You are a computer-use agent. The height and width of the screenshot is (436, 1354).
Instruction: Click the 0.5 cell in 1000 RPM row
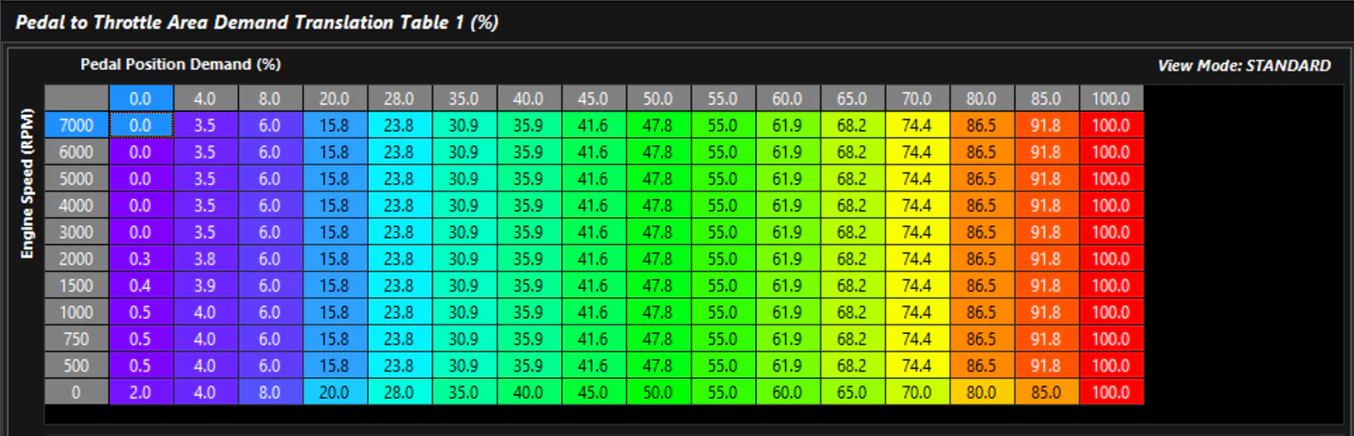(141, 311)
